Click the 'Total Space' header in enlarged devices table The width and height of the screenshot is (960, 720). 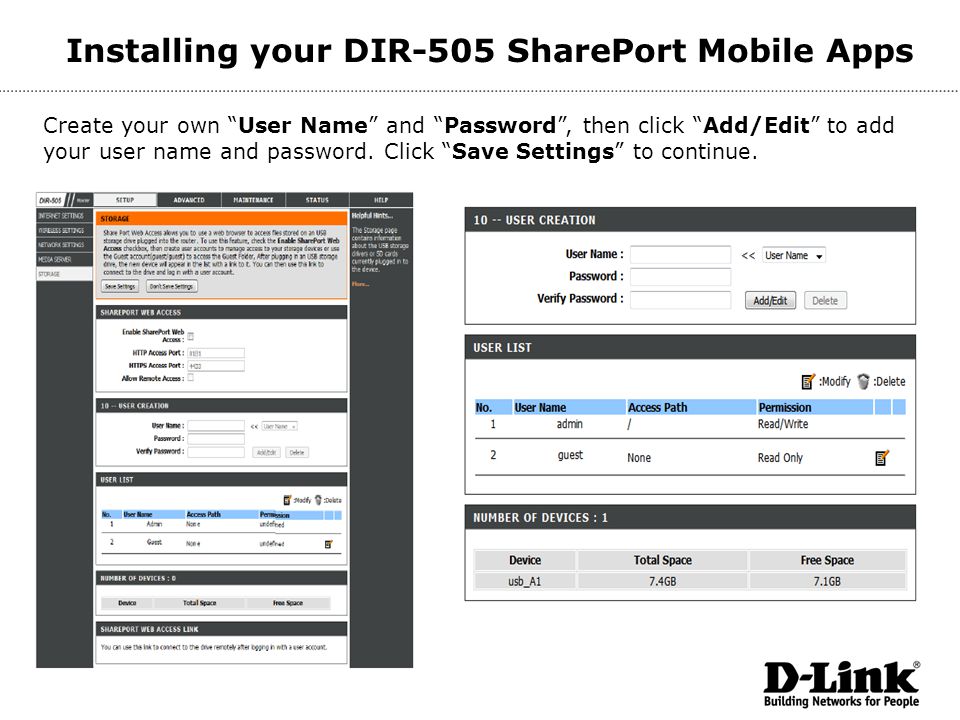tap(662, 560)
